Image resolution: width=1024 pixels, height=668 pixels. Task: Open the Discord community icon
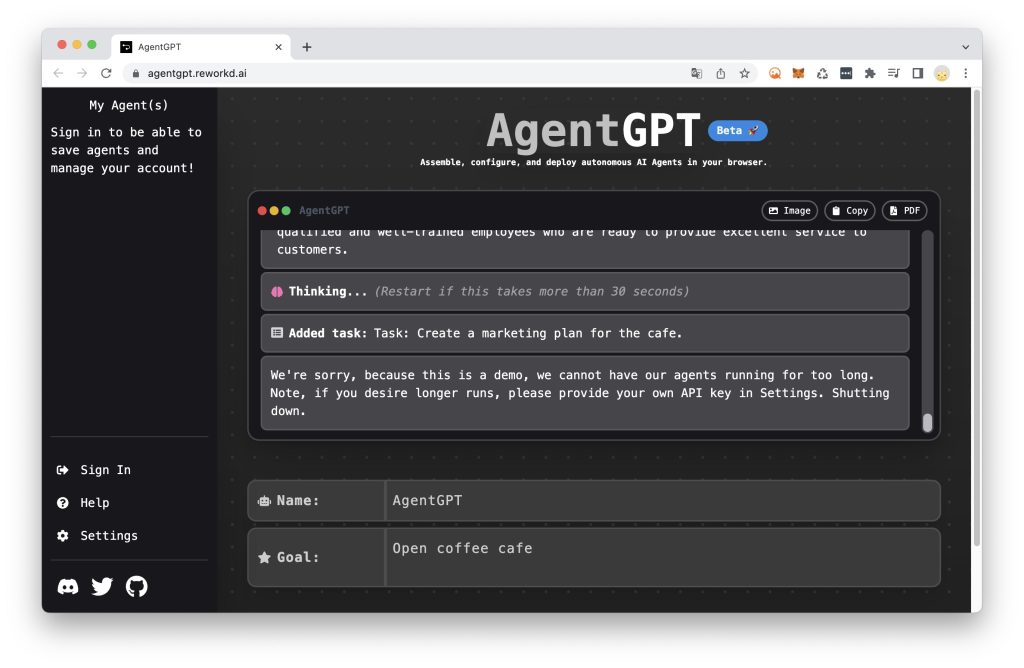(67, 587)
